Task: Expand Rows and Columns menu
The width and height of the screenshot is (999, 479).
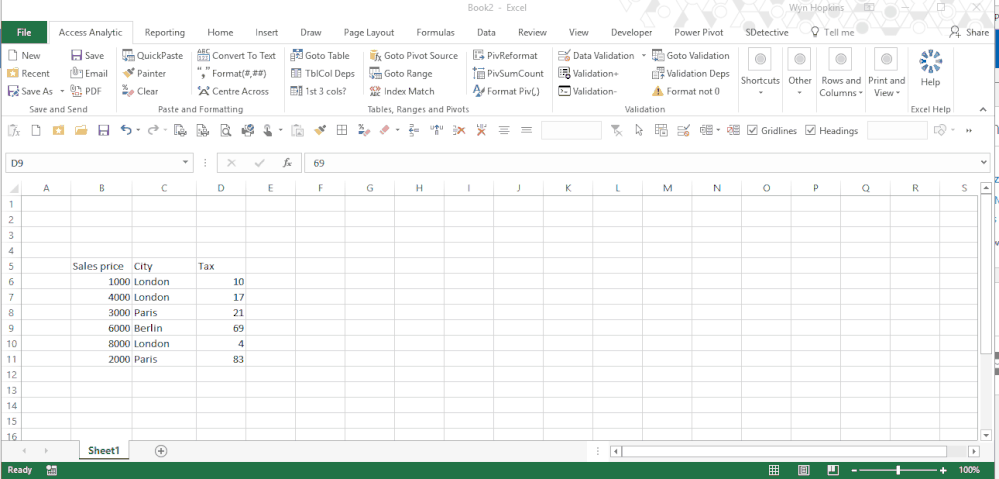Action: pos(841,75)
